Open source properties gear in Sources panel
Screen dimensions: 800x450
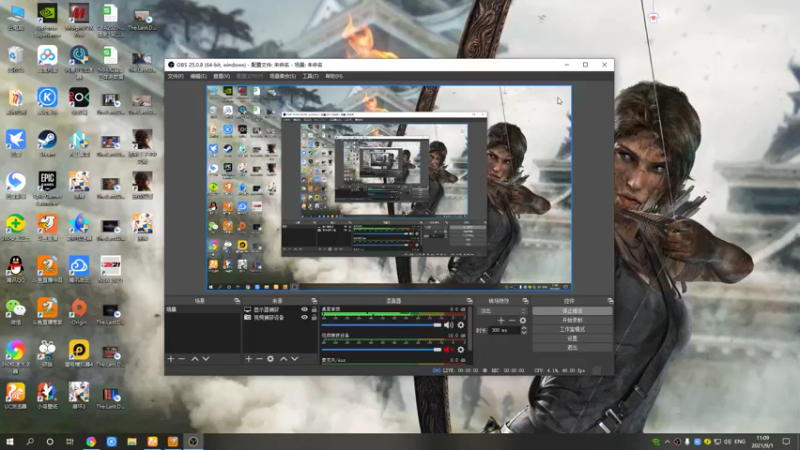pos(270,359)
